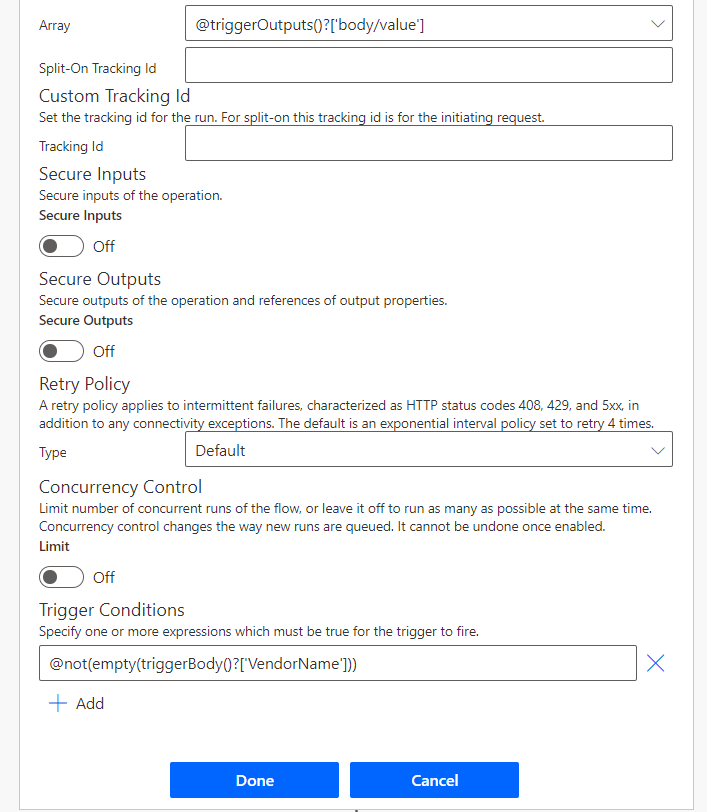Click into the Custom Tracking Id field

(x=428, y=143)
